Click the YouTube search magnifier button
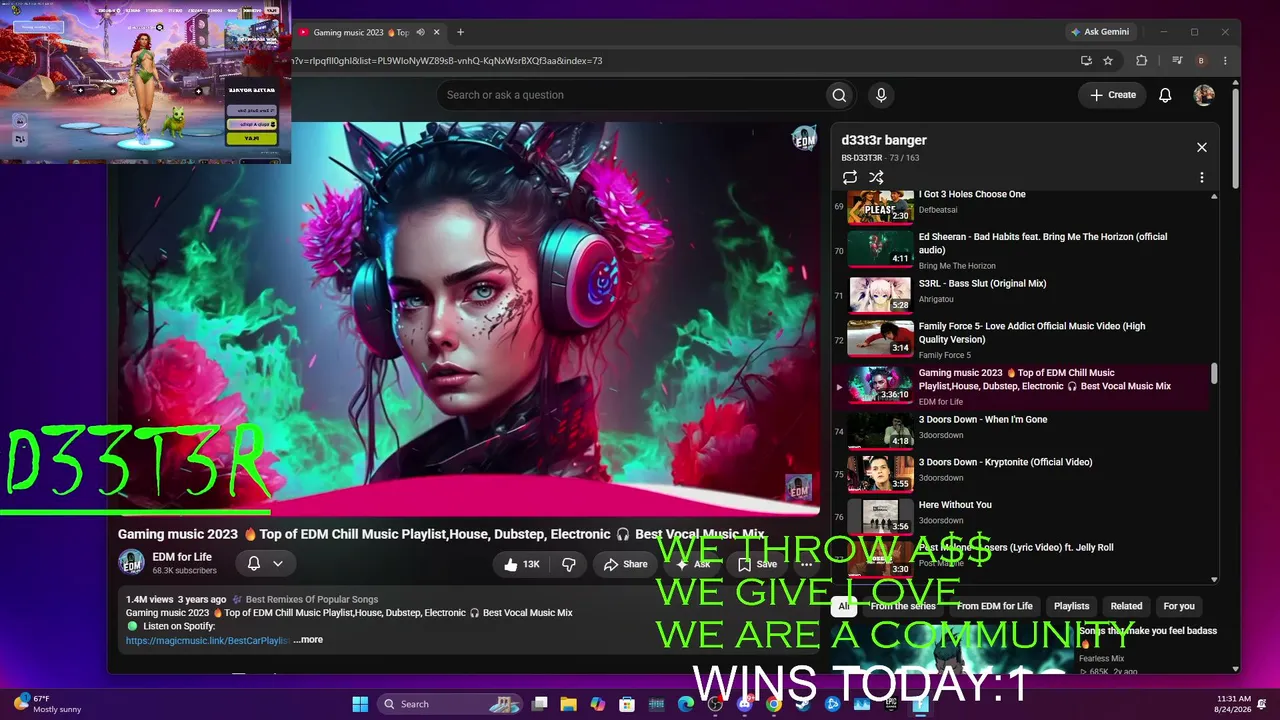The image size is (1280, 720). 839,95
